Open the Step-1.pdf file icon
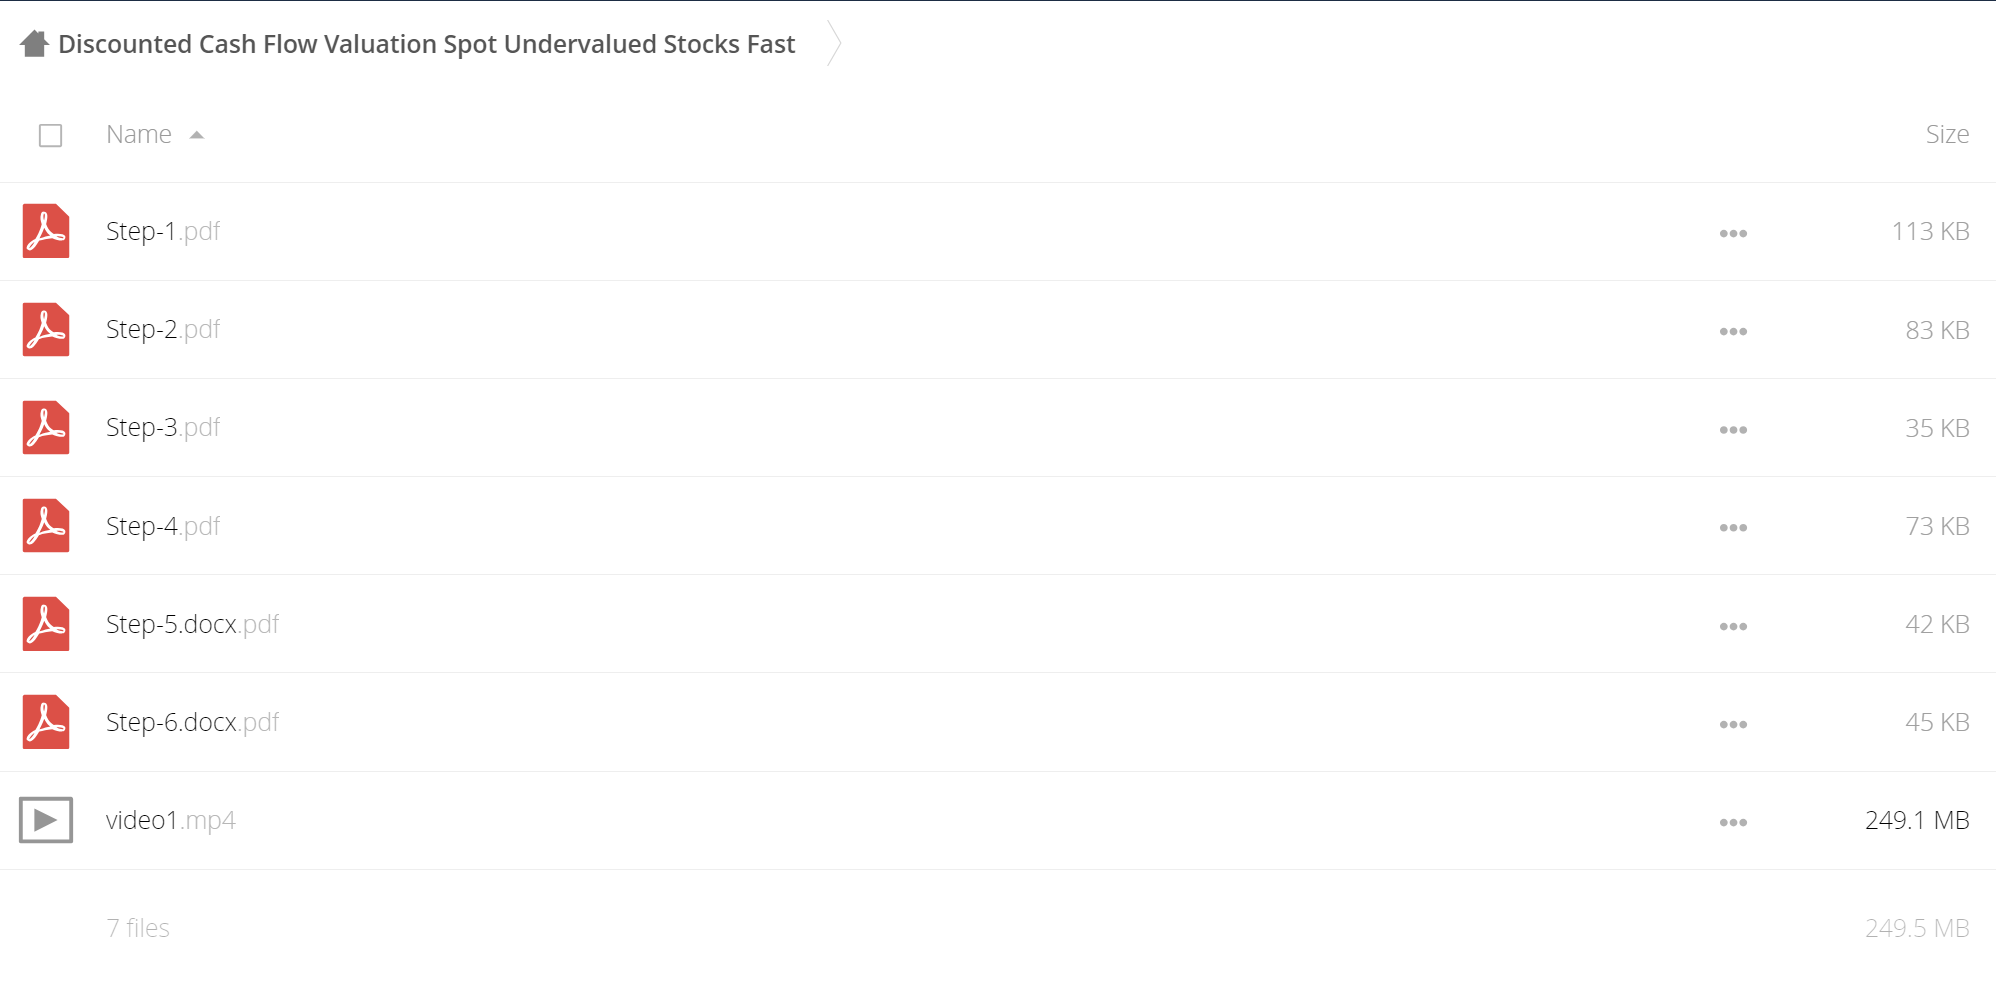Image resolution: width=1996 pixels, height=1002 pixels. (46, 231)
